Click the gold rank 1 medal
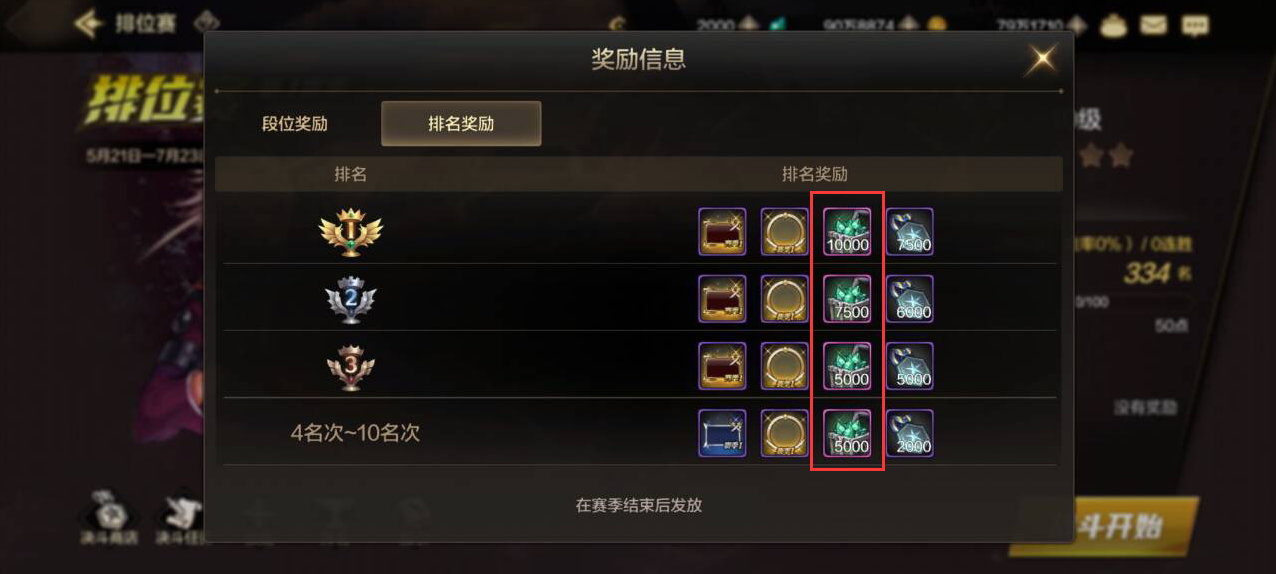The image size is (1276, 574). pyautogui.click(x=351, y=231)
